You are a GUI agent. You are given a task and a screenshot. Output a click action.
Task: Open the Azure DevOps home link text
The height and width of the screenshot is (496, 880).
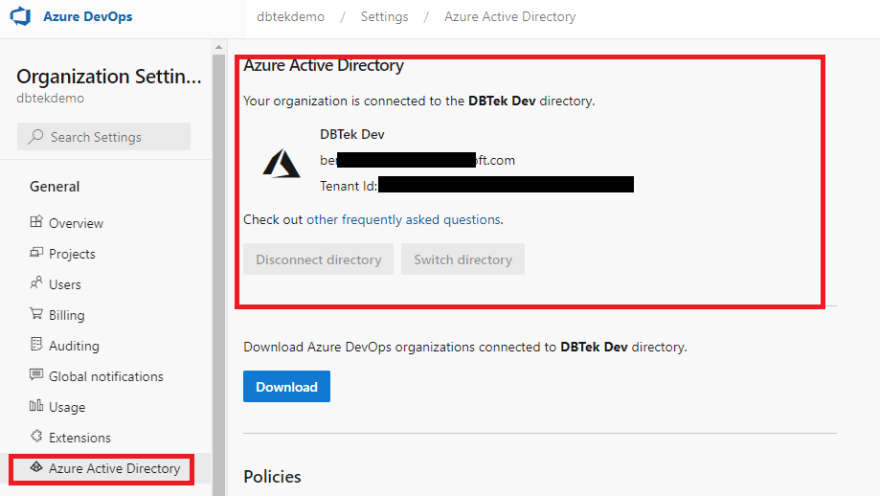tap(88, 17)
